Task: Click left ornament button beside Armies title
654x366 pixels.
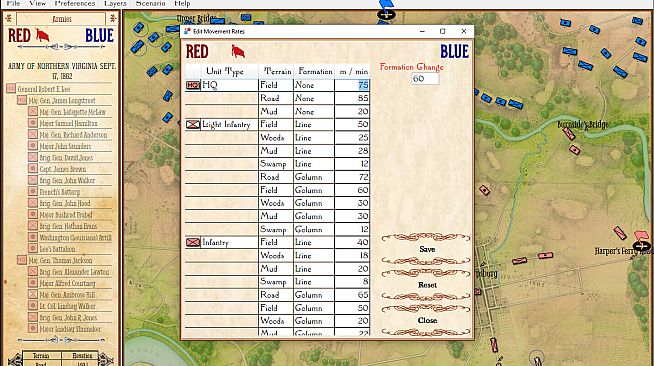Action: (9, 19)
